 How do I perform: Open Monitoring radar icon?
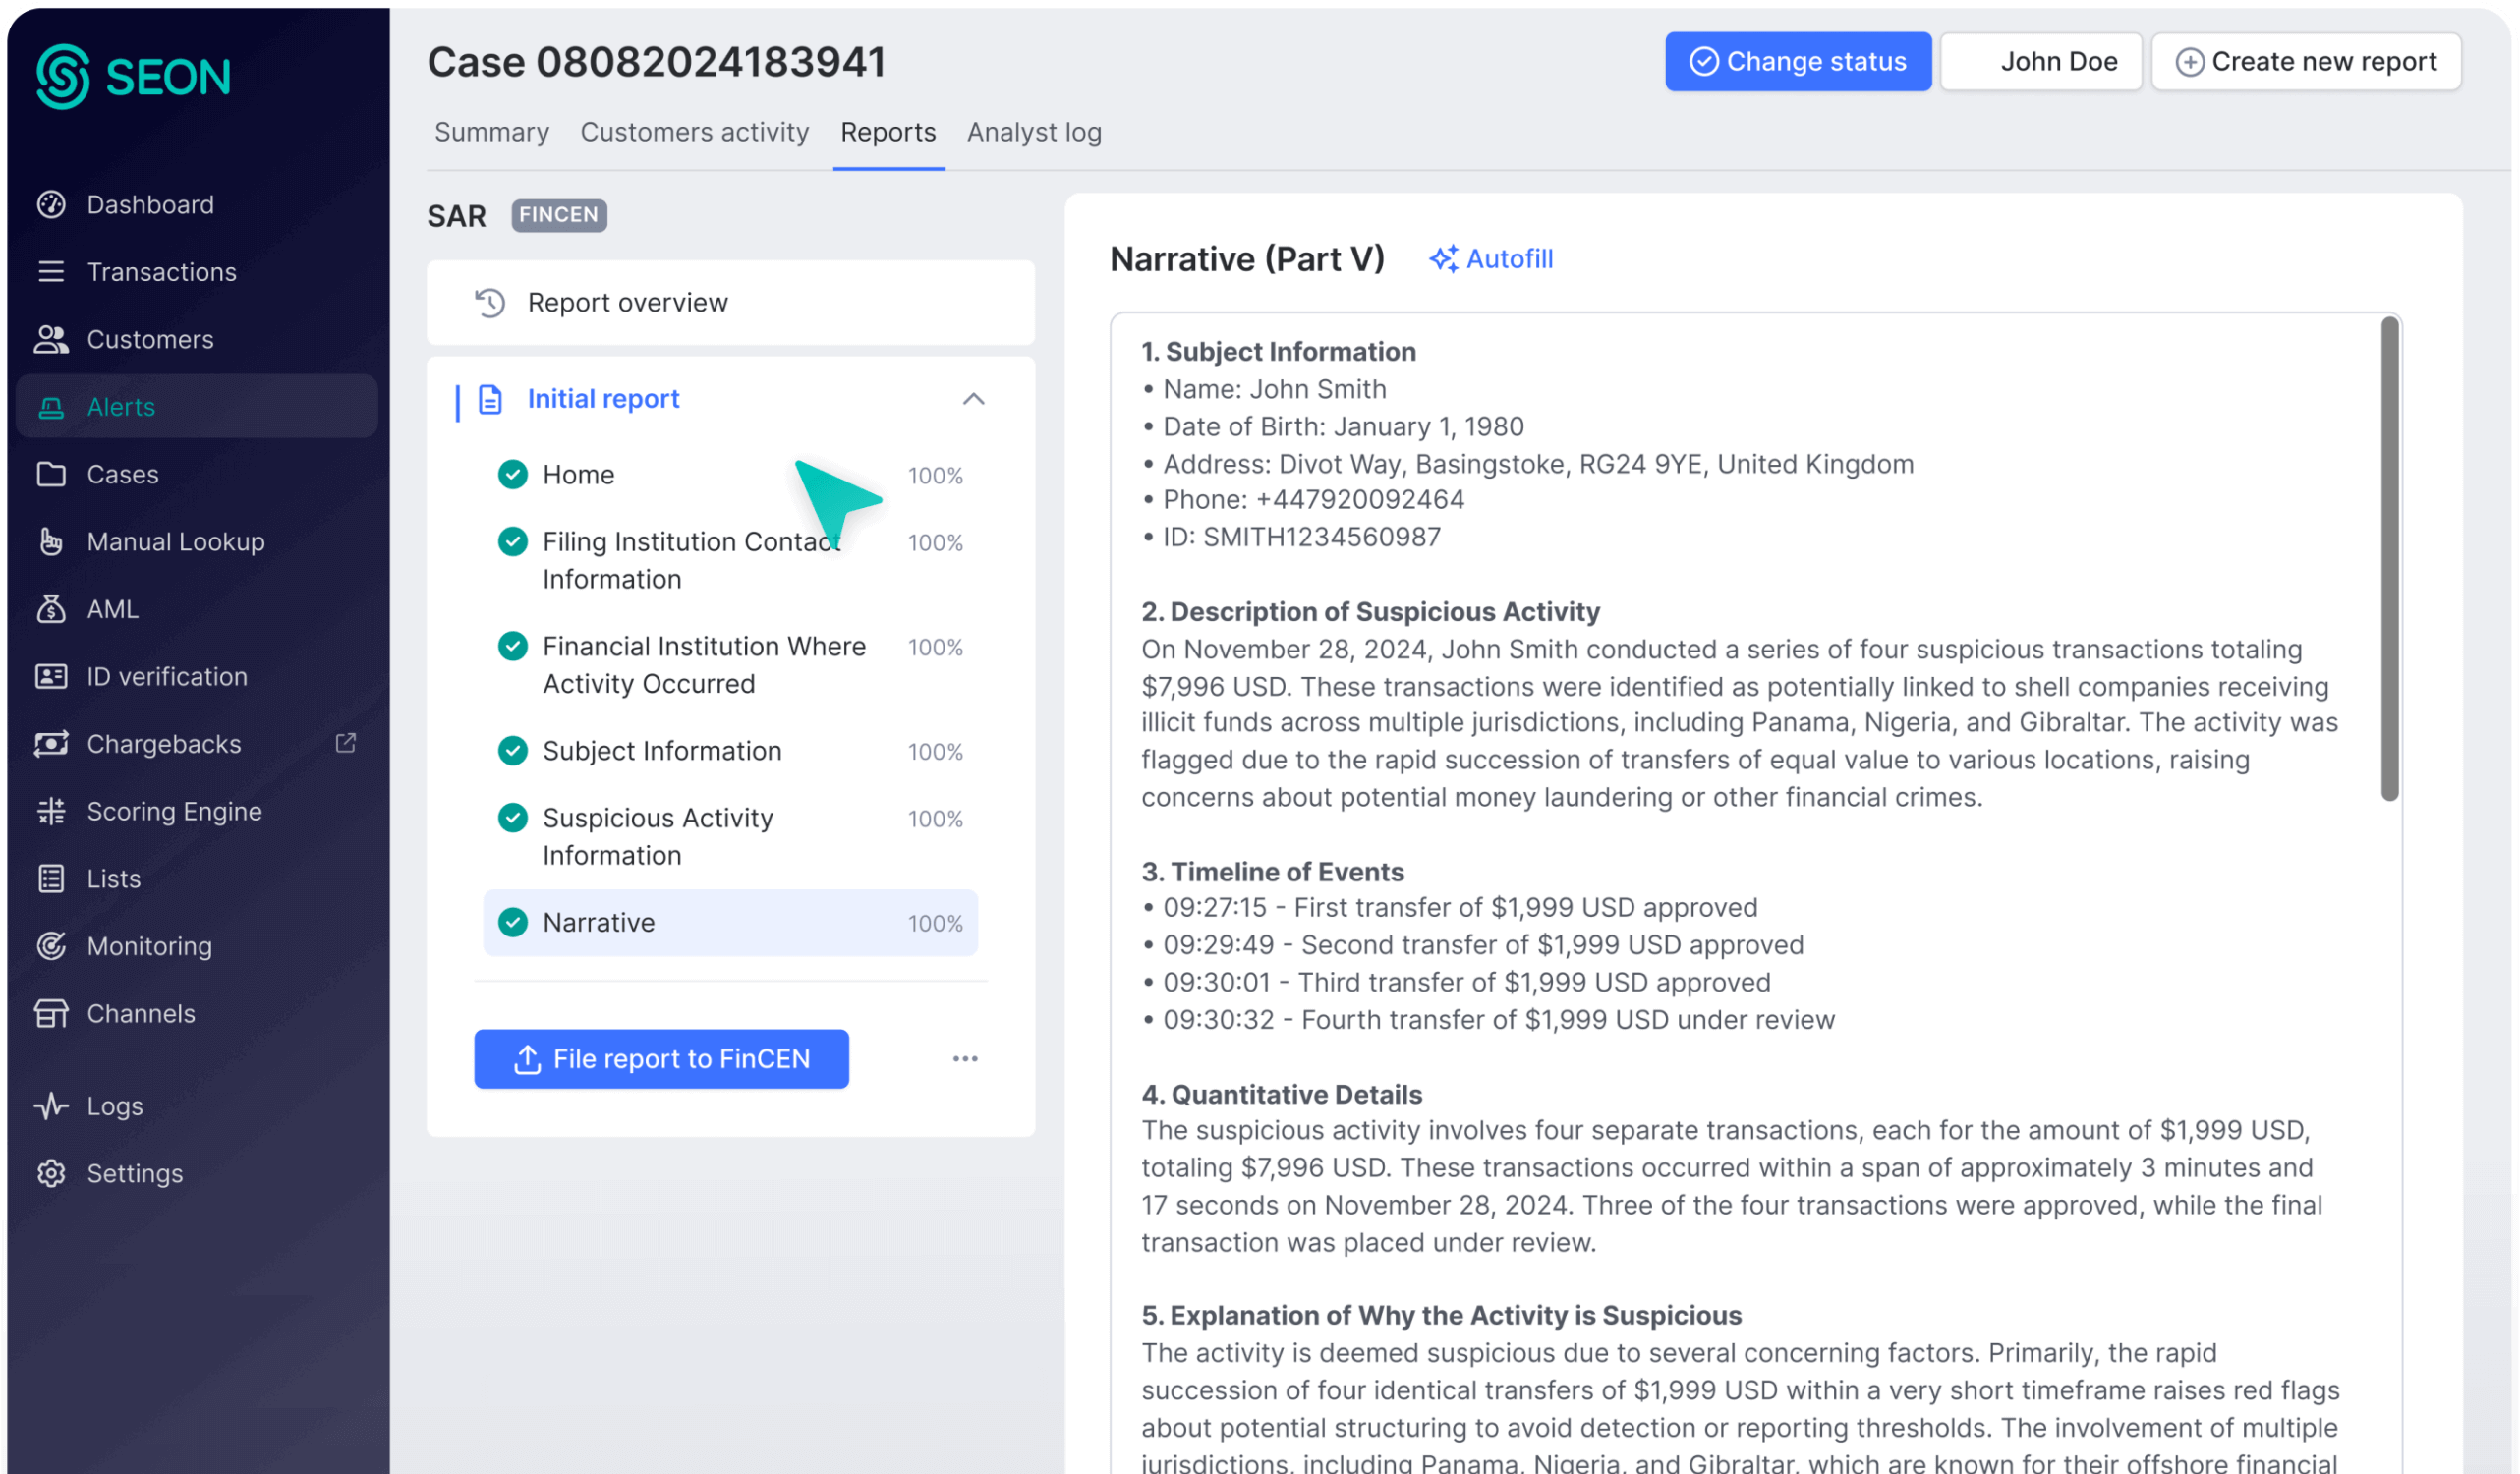(x=51, y=945)
